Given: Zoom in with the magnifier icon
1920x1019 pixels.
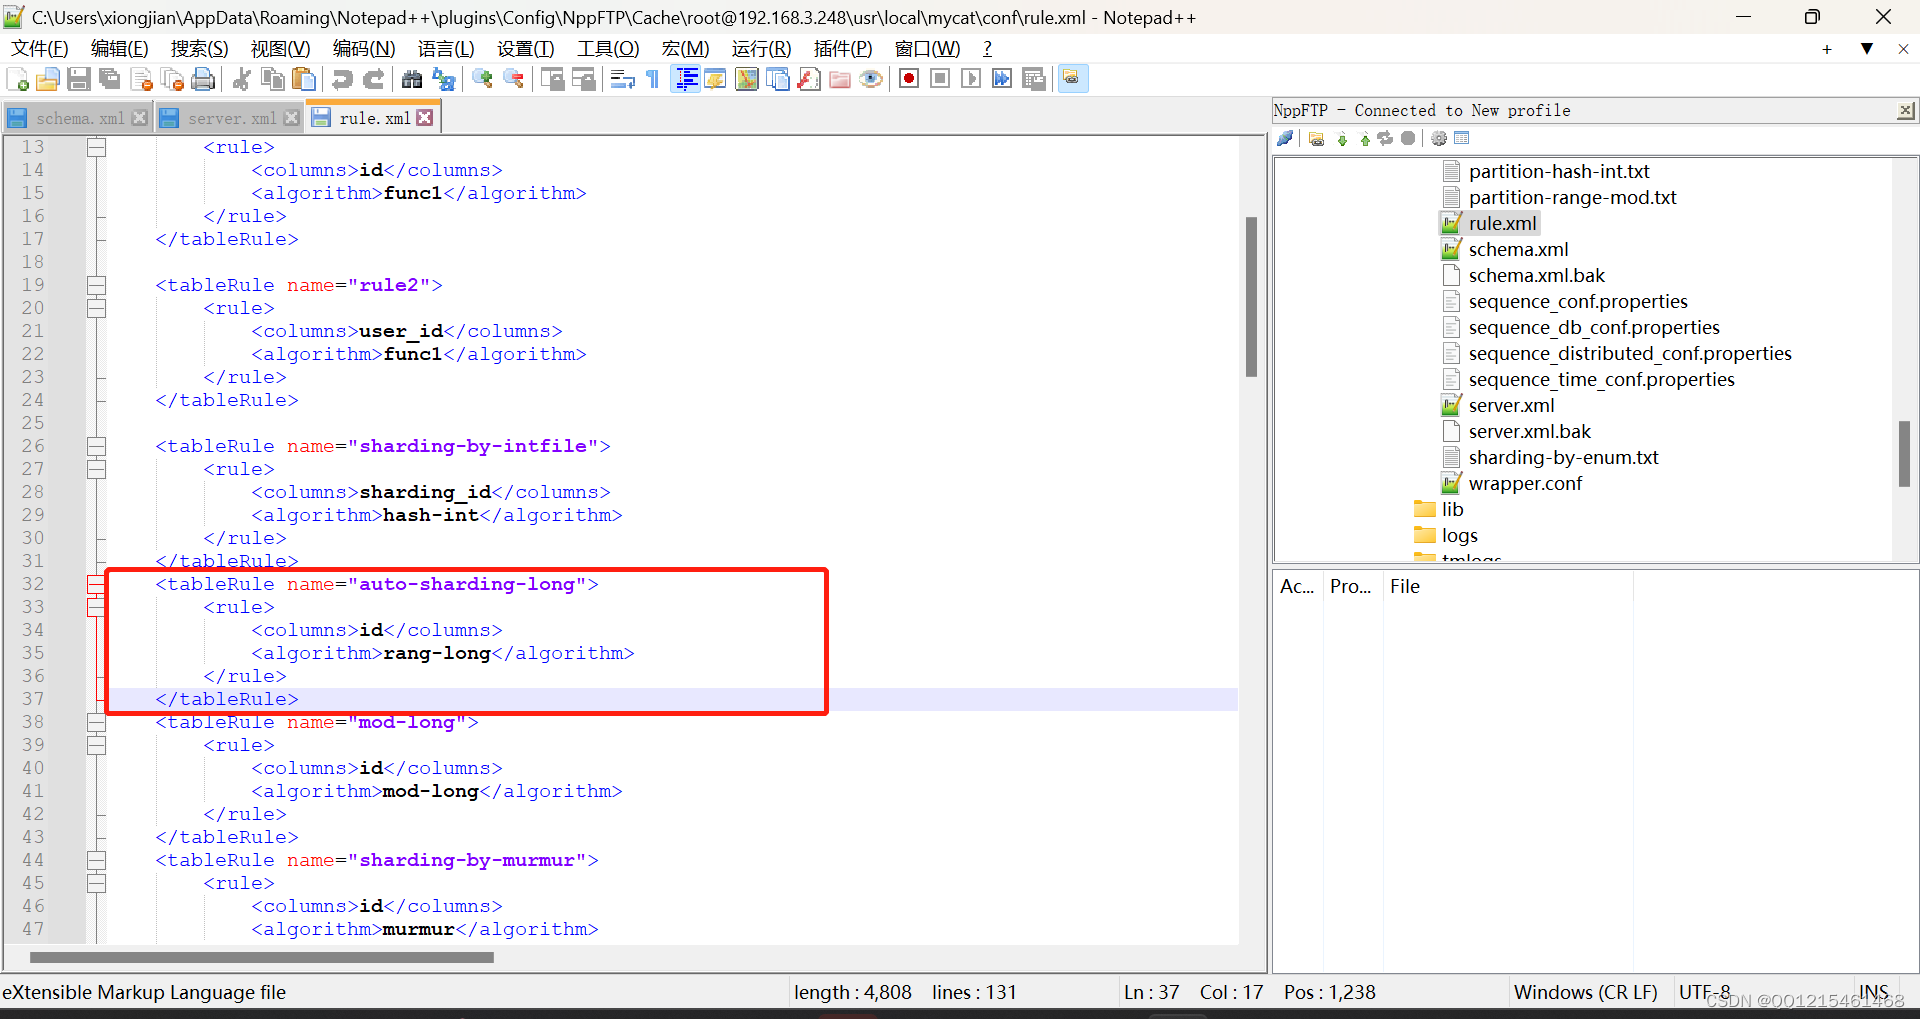Looking at the screenshot, I should click(482, 79).
